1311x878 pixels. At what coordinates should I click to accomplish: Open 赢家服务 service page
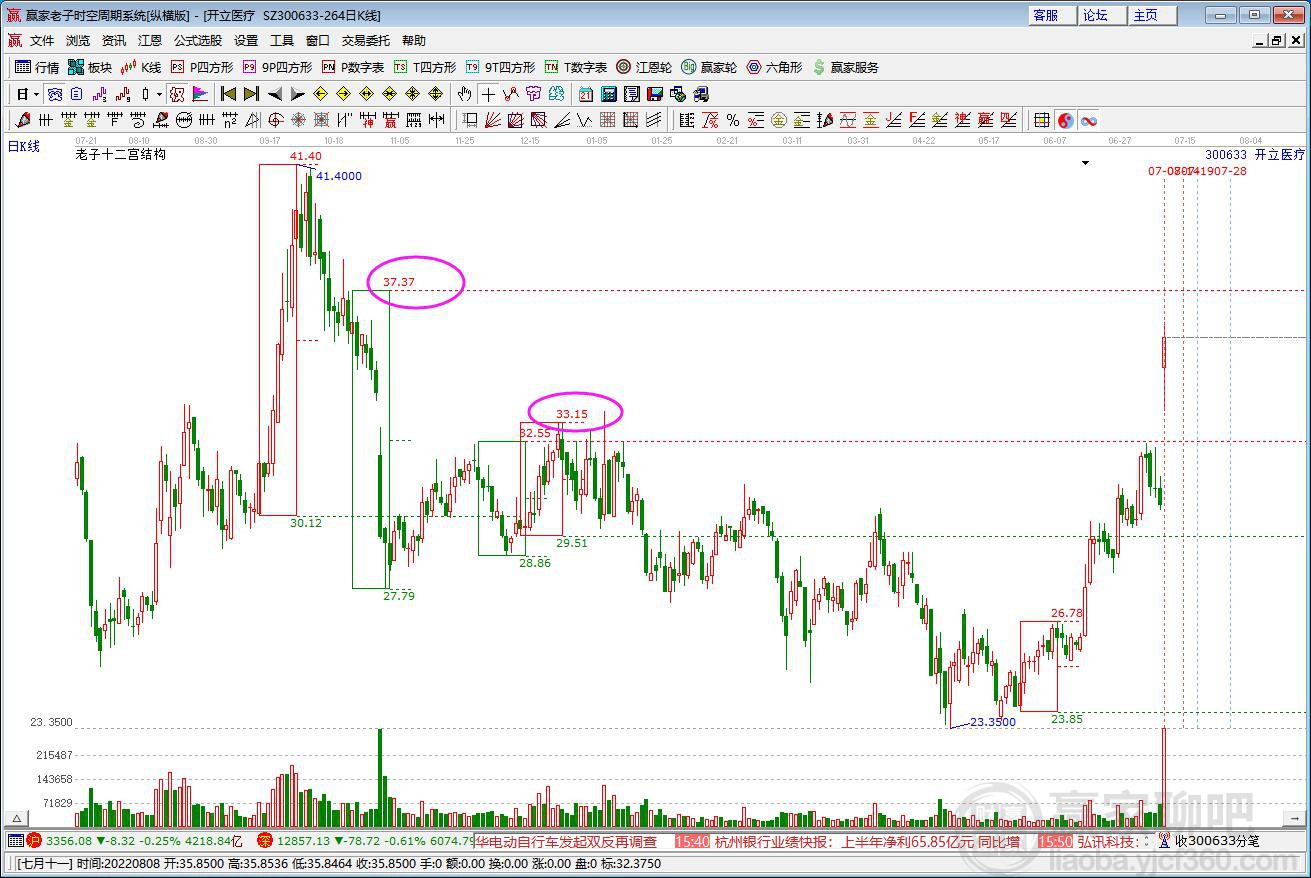[x=845, y=67]
